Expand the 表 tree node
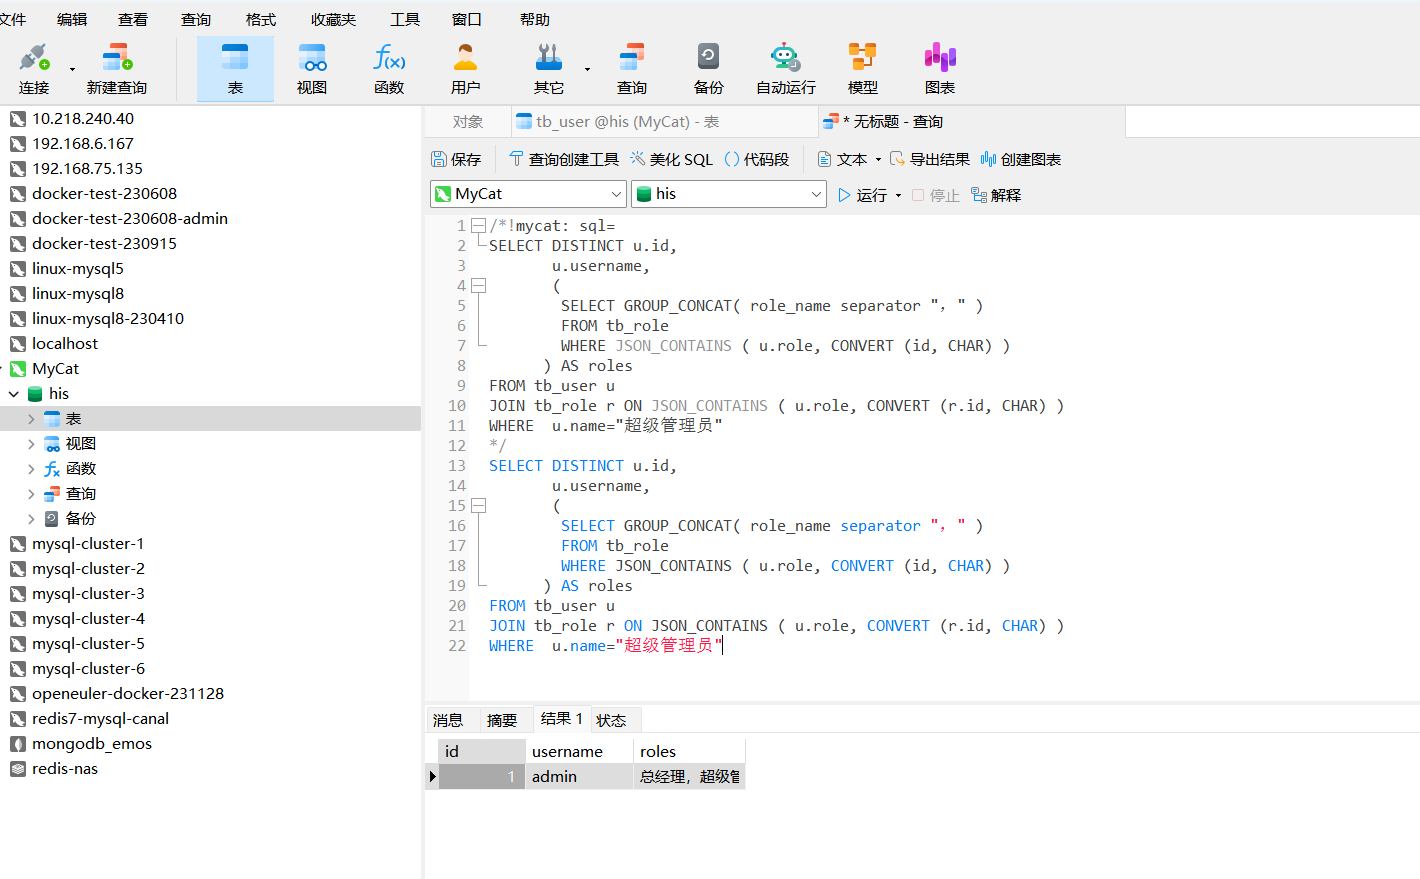Image resolution: width=1420 pixels, height=879 pixels. (x=31, y=419)
